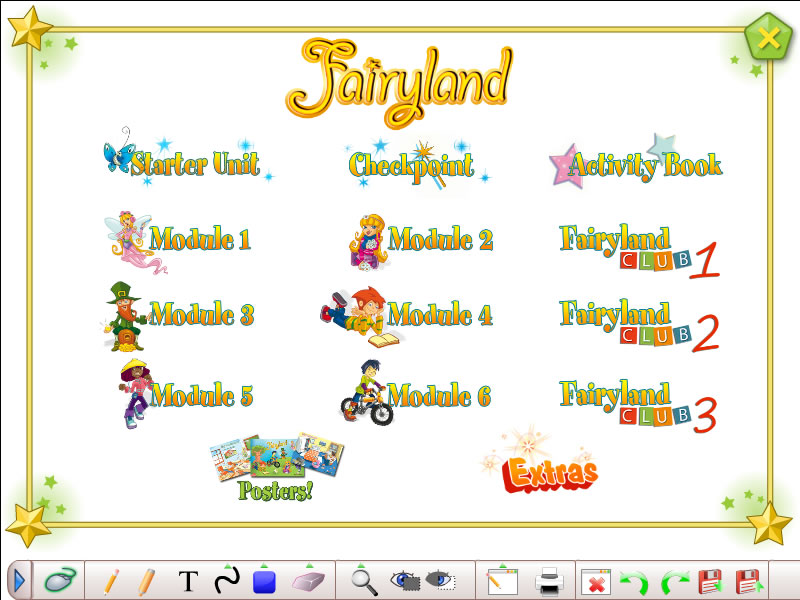Image resolution: width=800 pixels, height=600 pixels.
Task: Select the thin pencil tool
Action: tap(111, 580)
